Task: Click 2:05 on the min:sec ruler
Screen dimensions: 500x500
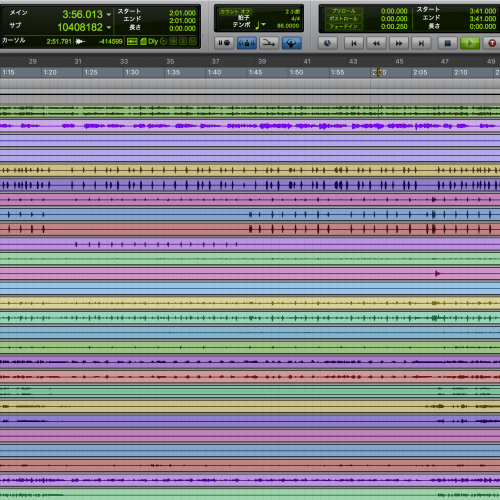Action: click(420, 72)
